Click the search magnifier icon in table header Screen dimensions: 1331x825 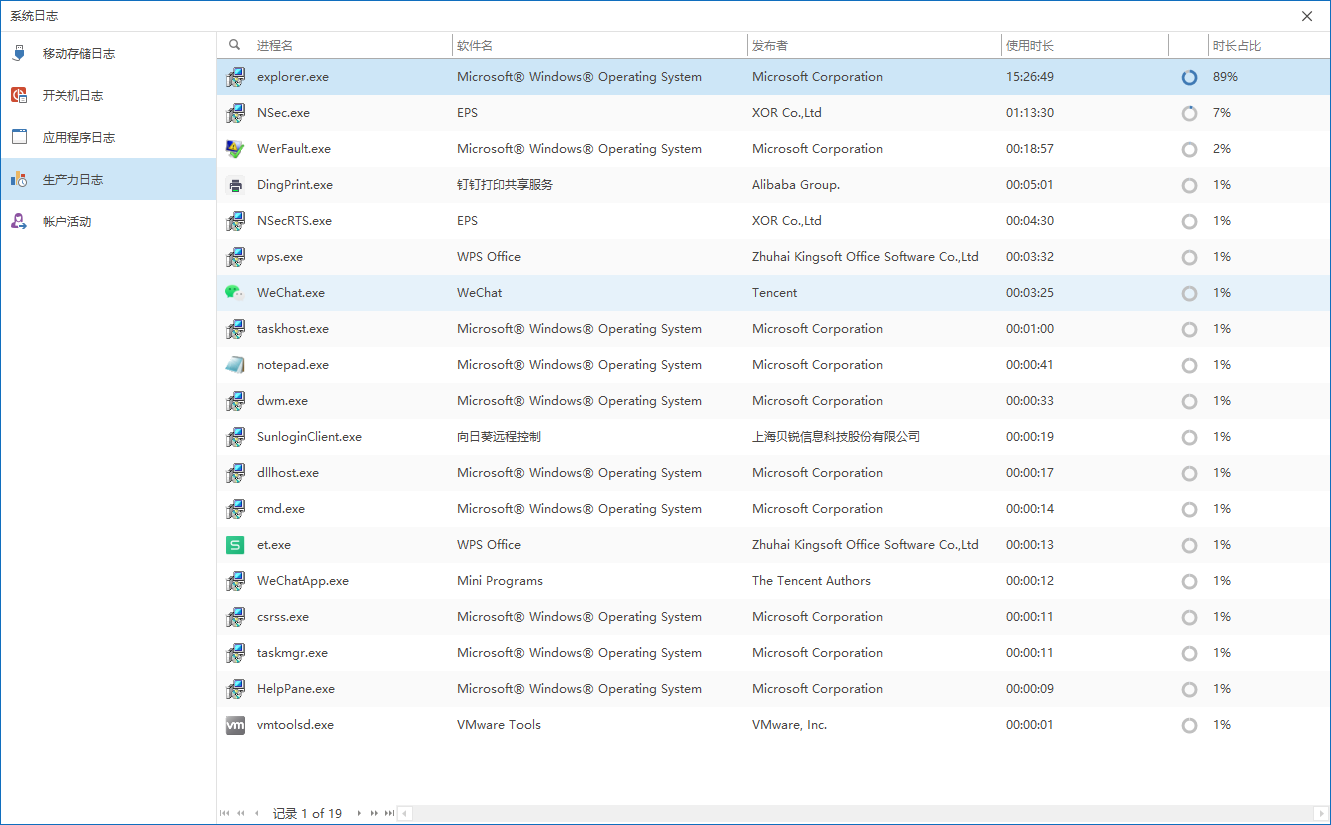[235, 45]
